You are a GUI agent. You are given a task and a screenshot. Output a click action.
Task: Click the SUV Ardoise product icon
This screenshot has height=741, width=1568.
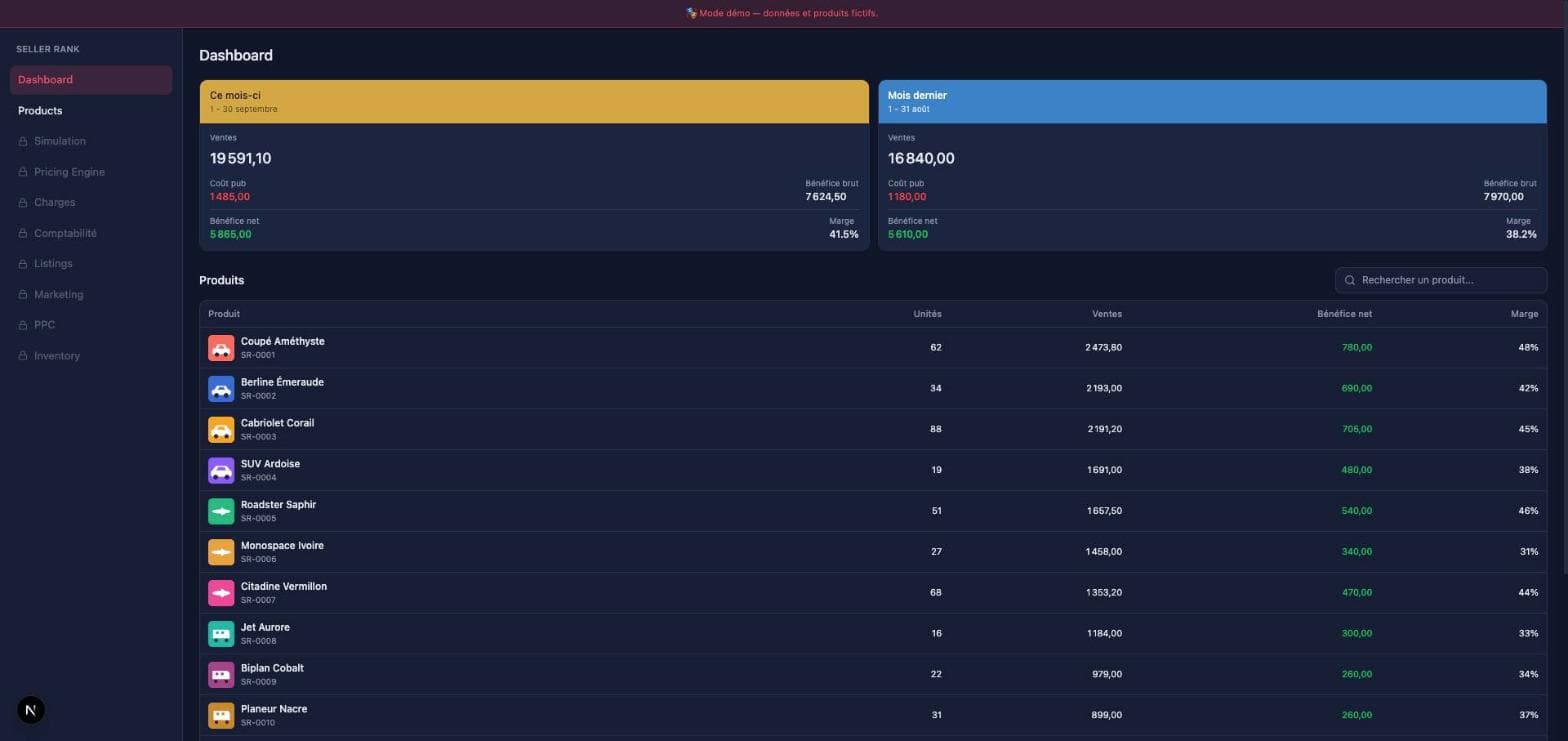point(221,470)
